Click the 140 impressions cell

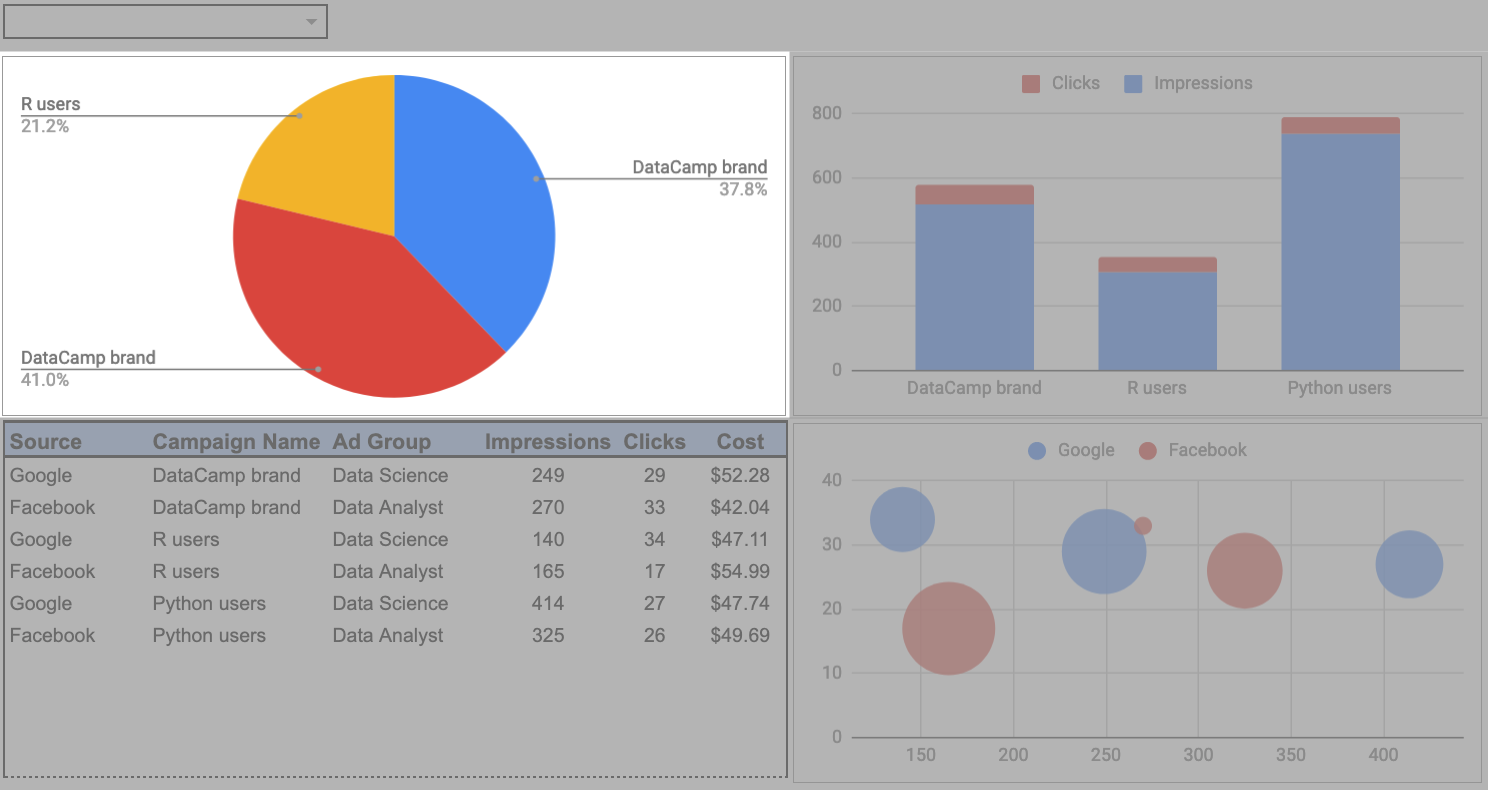pyautogui.click(x=548, y=540)
